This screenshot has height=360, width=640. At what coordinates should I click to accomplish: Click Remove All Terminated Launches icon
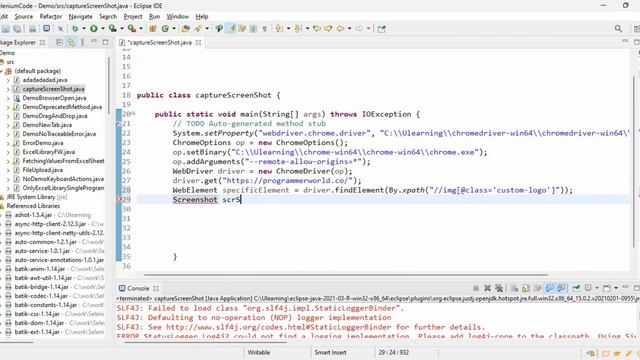click(x=499, y=288)
